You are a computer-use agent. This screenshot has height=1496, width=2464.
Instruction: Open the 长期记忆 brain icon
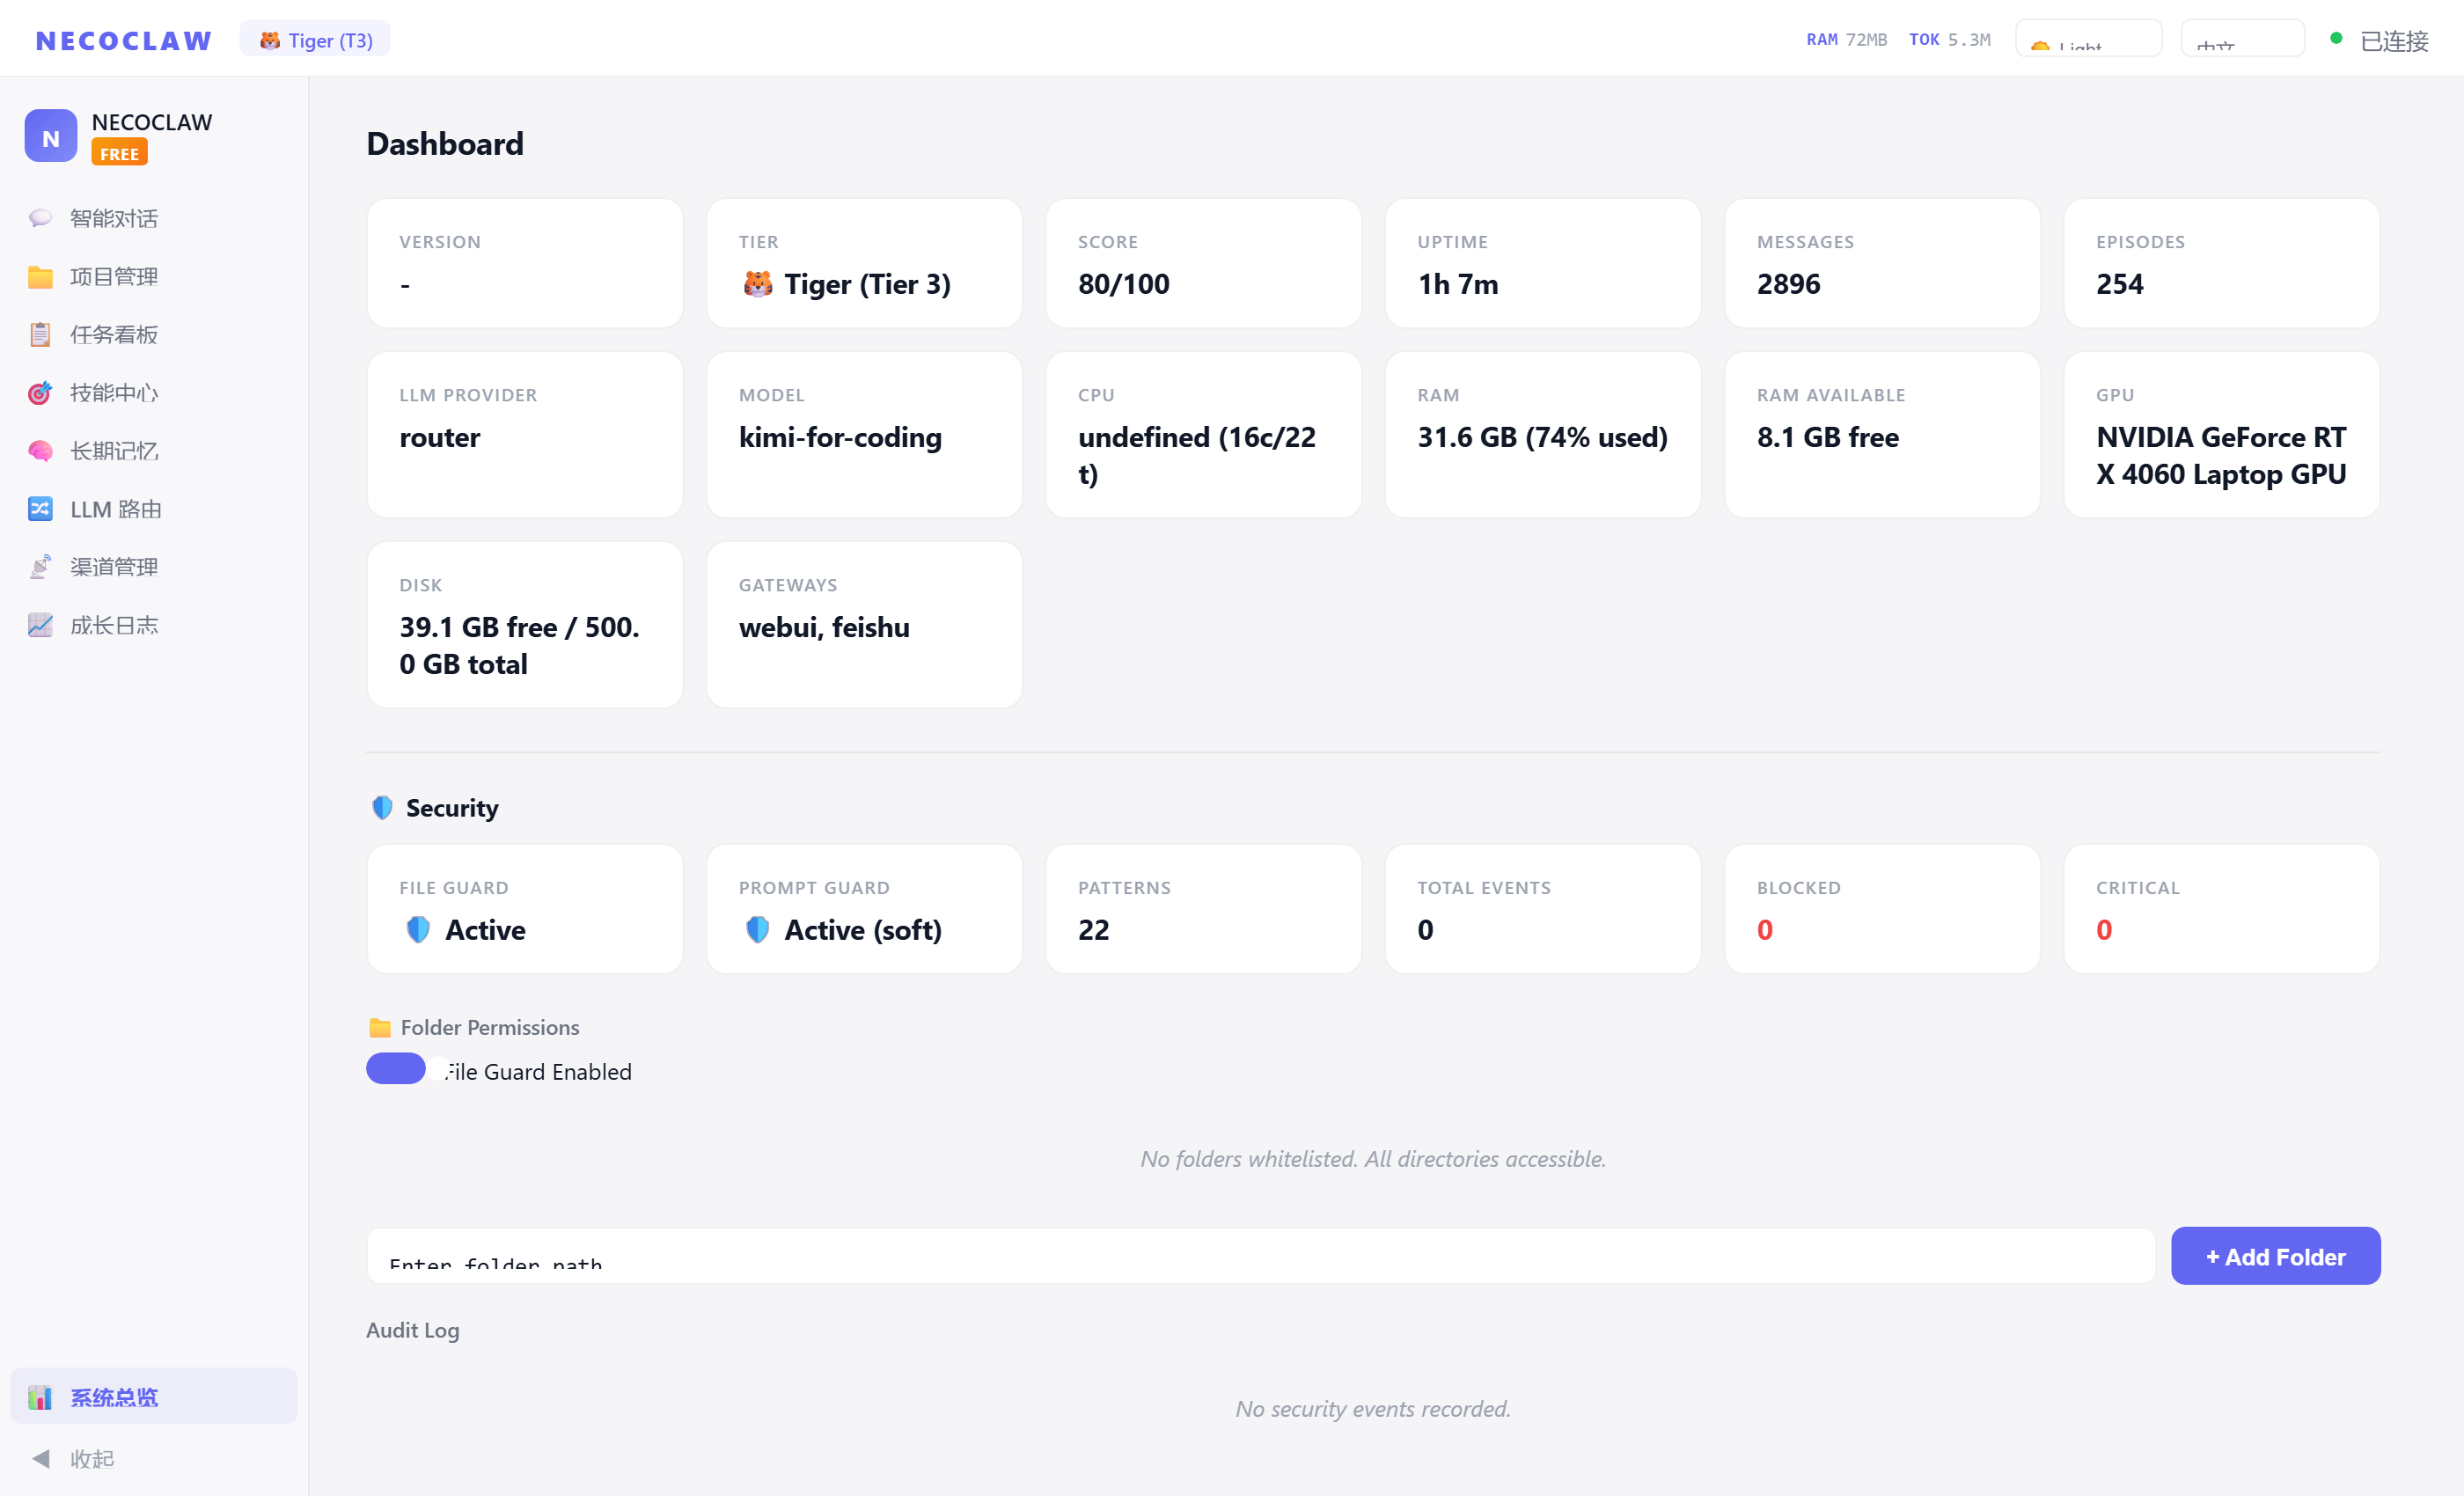pyautogui.click(x=40, y=451)
